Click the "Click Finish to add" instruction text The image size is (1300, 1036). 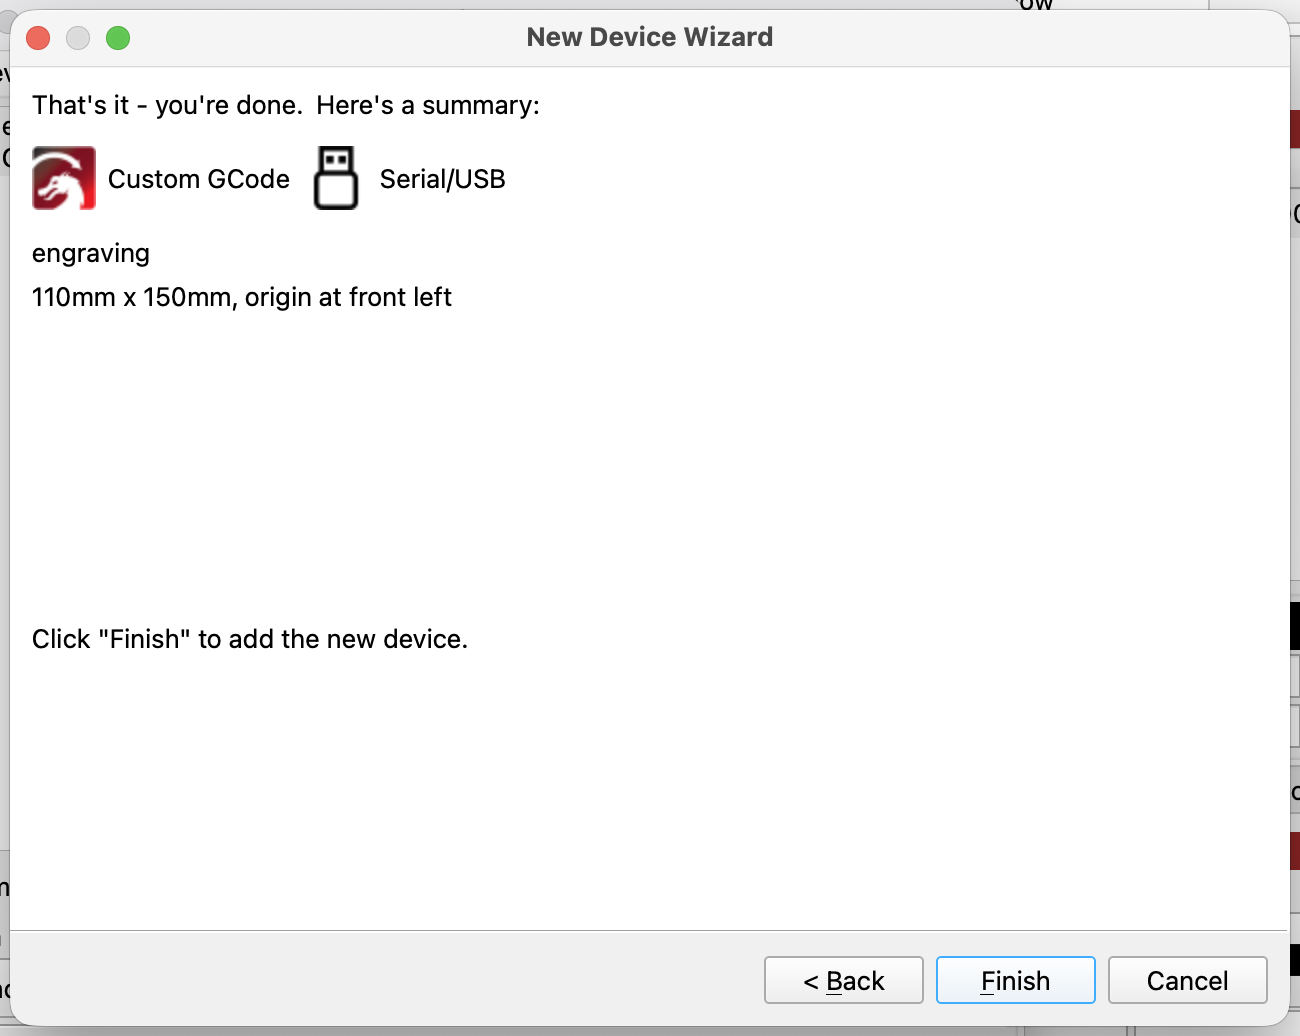point(249,639)
